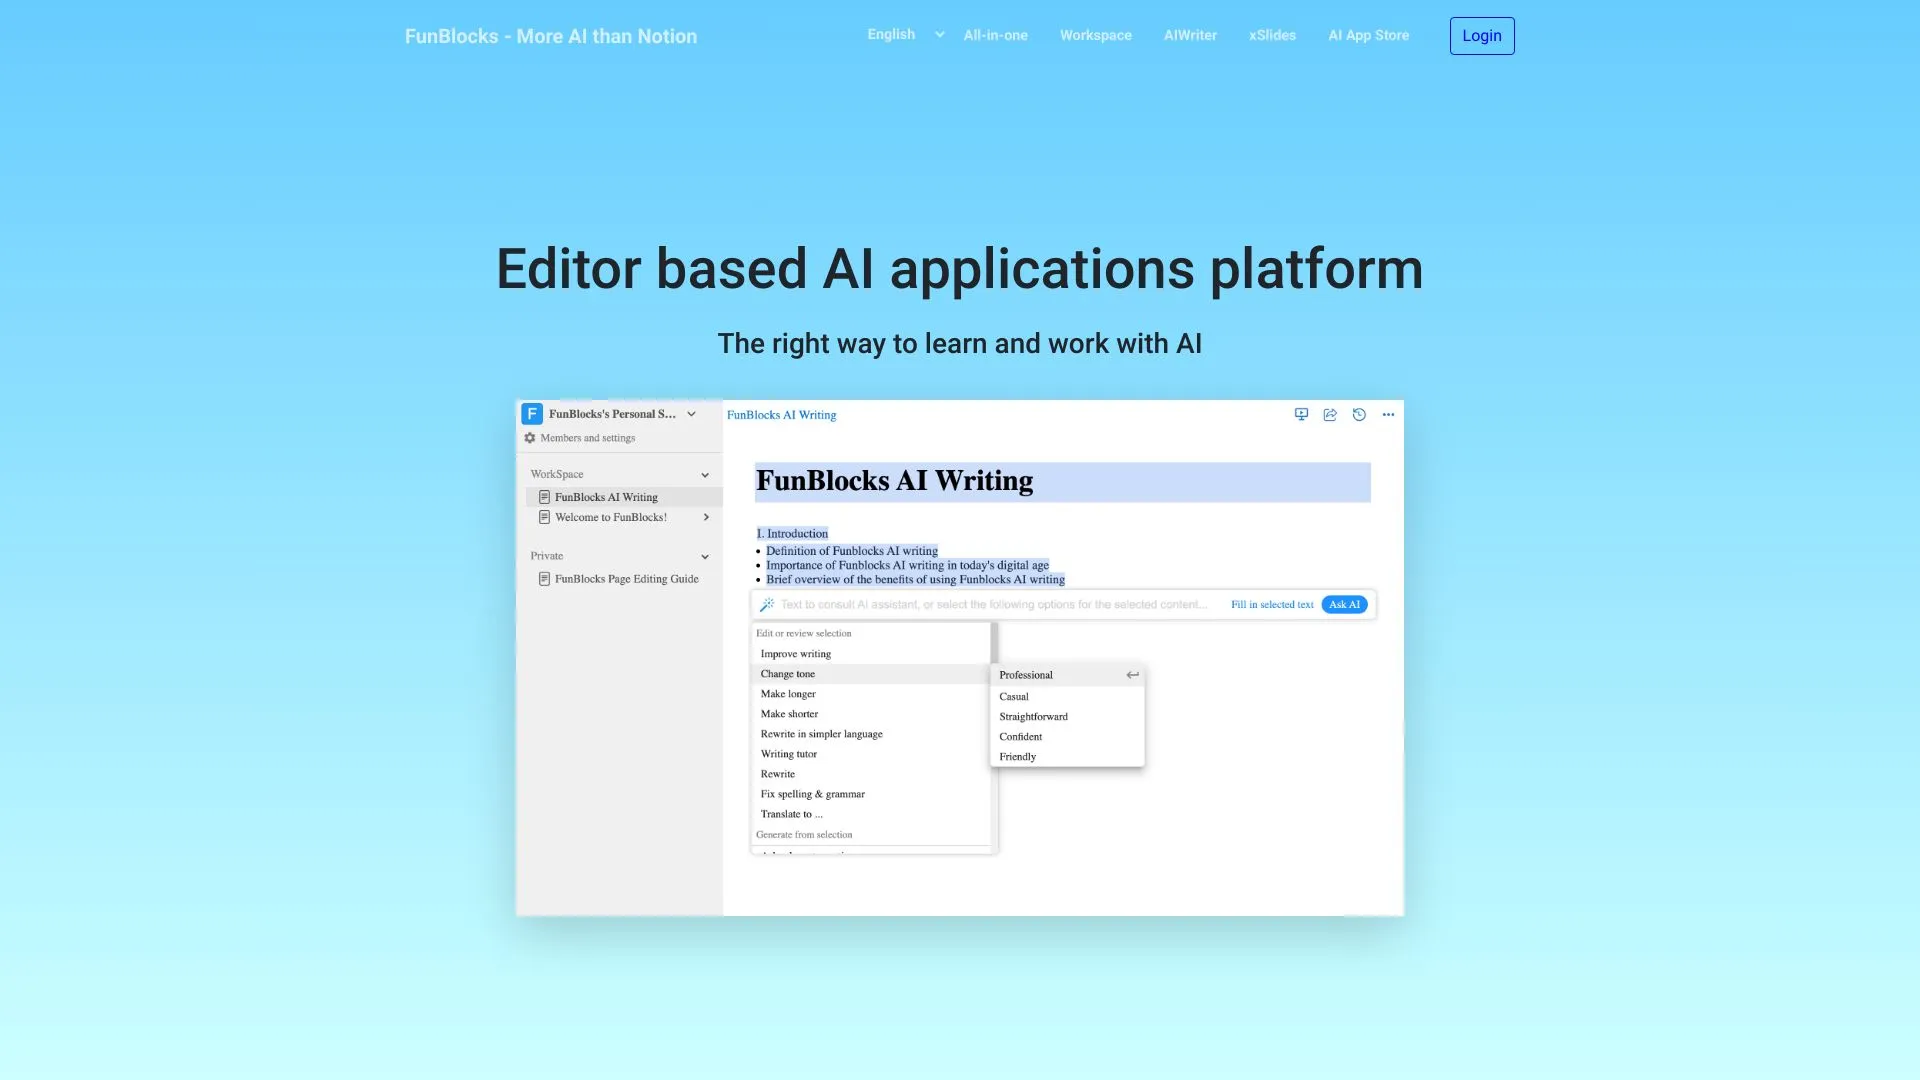
Task: Click the Brief overview of the benefits bullet
Action: [915, 579]
